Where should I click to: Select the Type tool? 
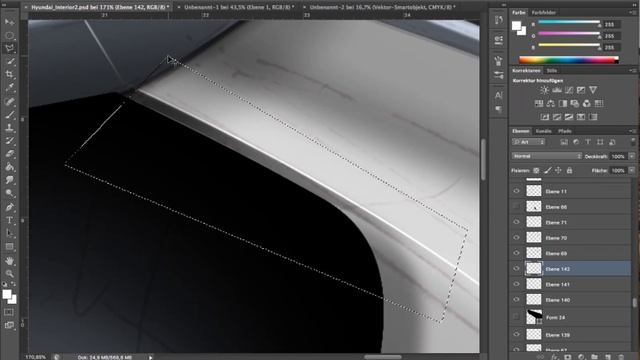[x=9, y=220]
